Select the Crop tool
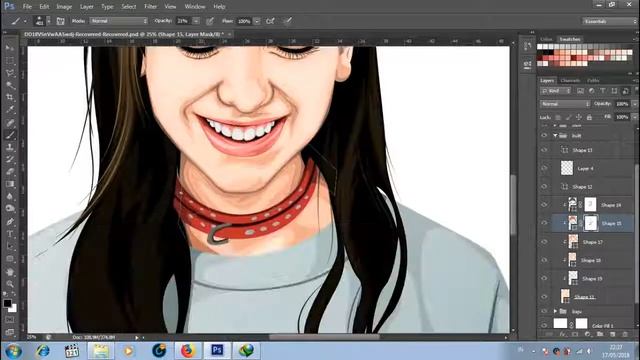Viewport: 640px width, 360px height. tap(10, 98)
